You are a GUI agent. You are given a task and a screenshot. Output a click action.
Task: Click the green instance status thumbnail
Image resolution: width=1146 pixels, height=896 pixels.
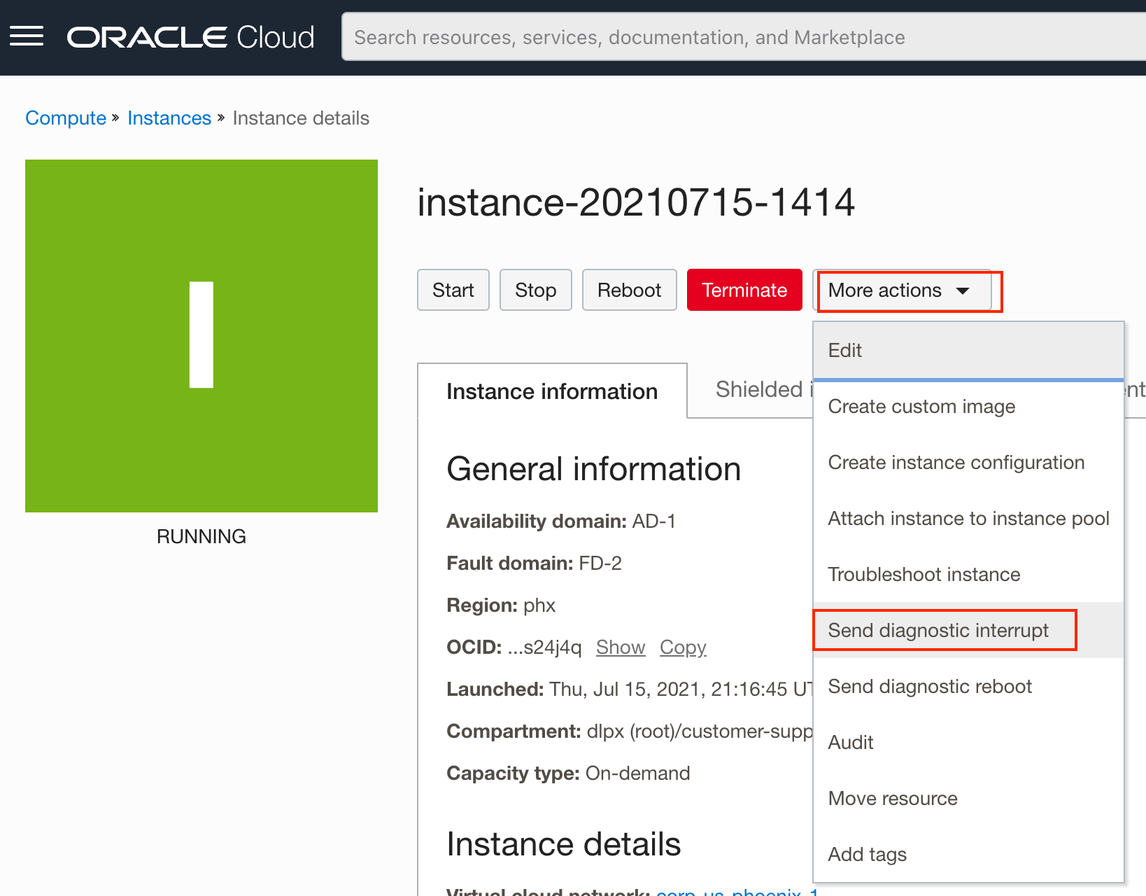pyautogui.click(x=201, y=335)
